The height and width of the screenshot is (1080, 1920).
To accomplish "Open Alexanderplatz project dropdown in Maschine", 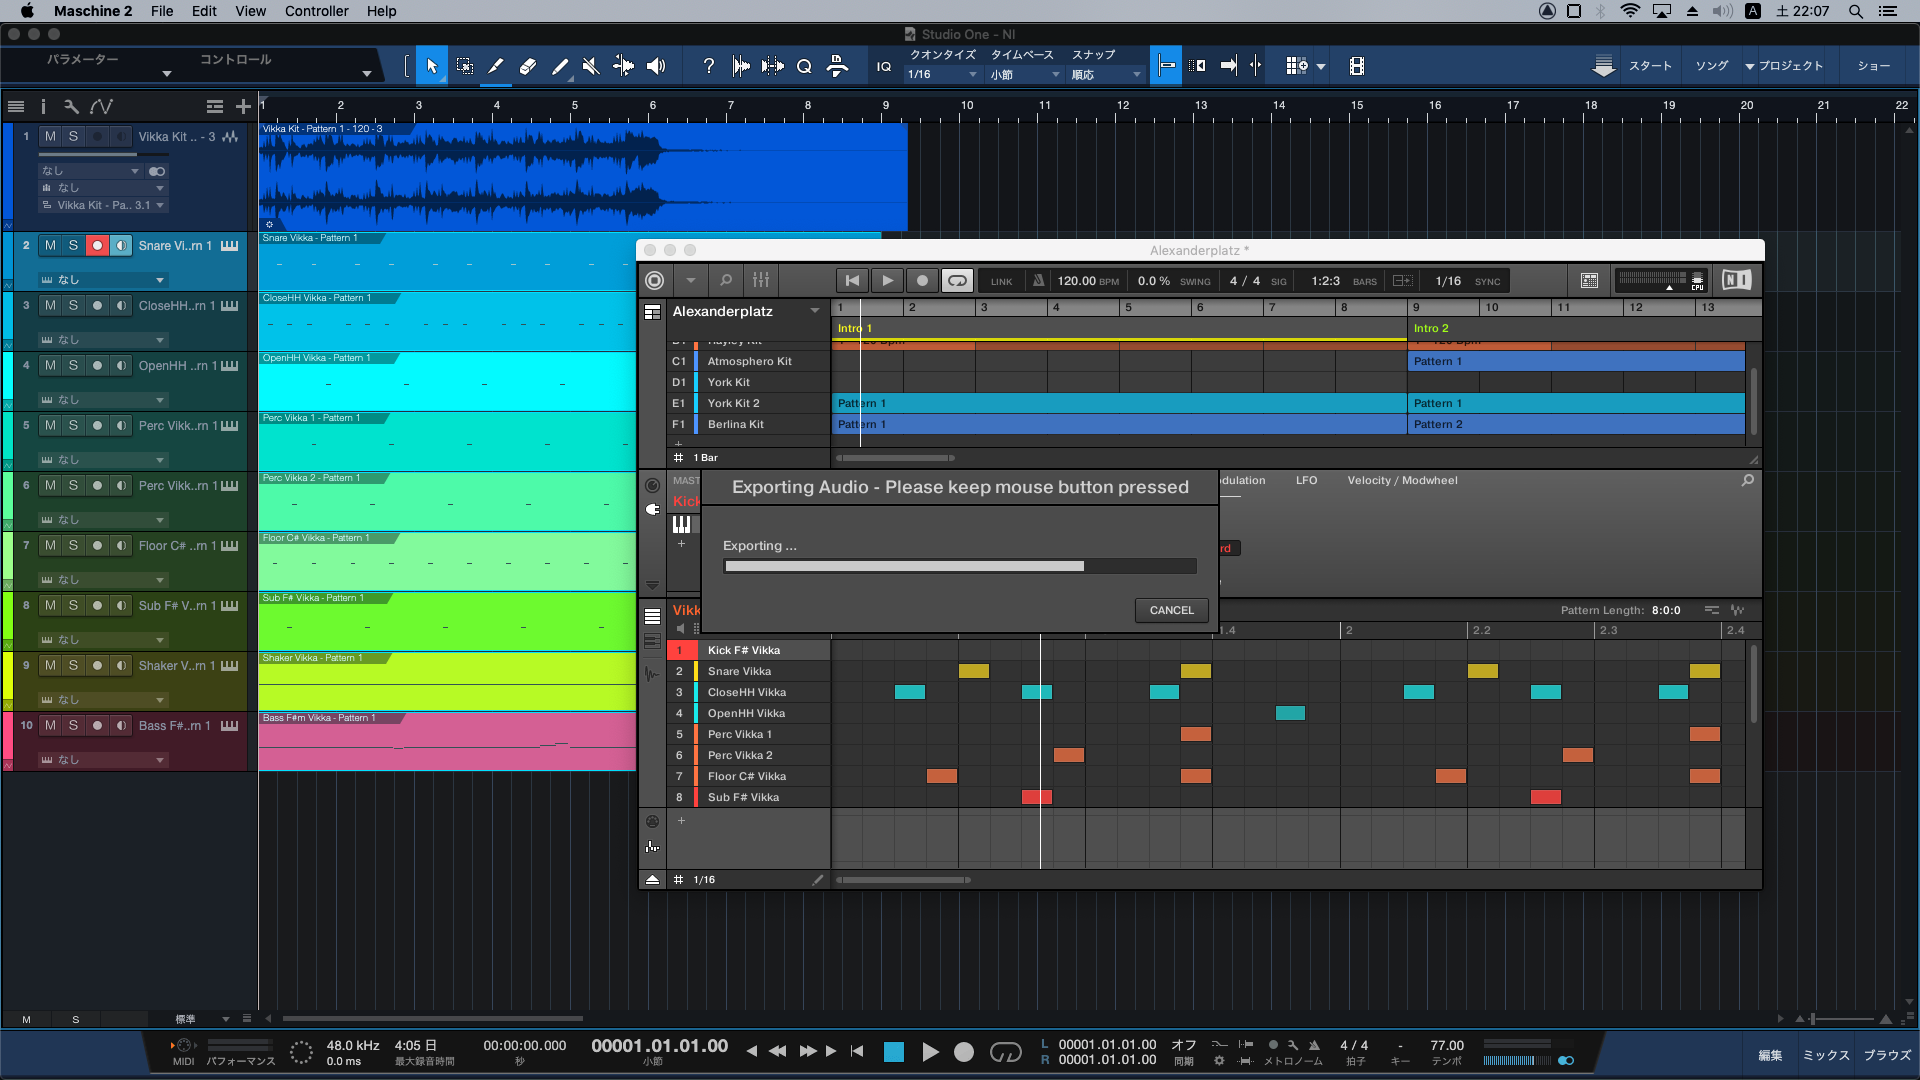I will [x=815, y=311].
